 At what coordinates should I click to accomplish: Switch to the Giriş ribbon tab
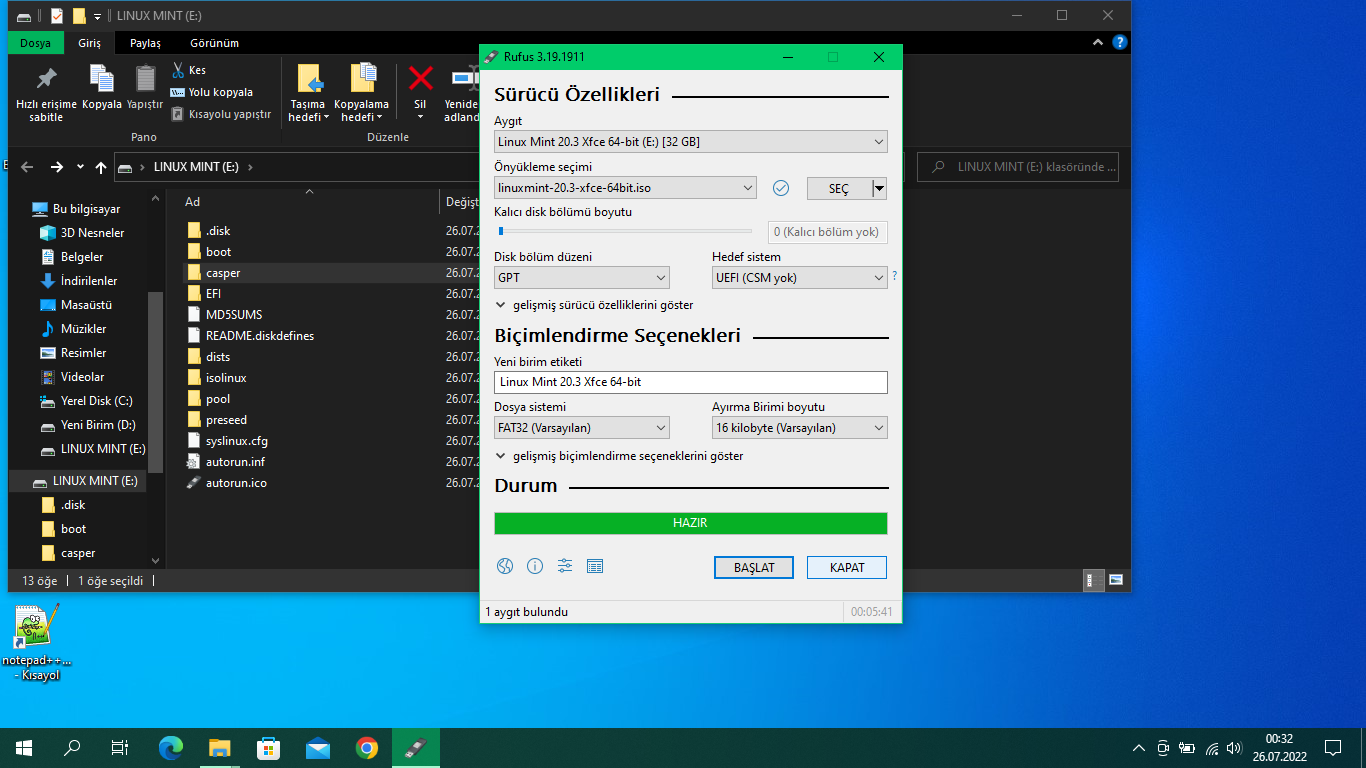tap(90, 43)
